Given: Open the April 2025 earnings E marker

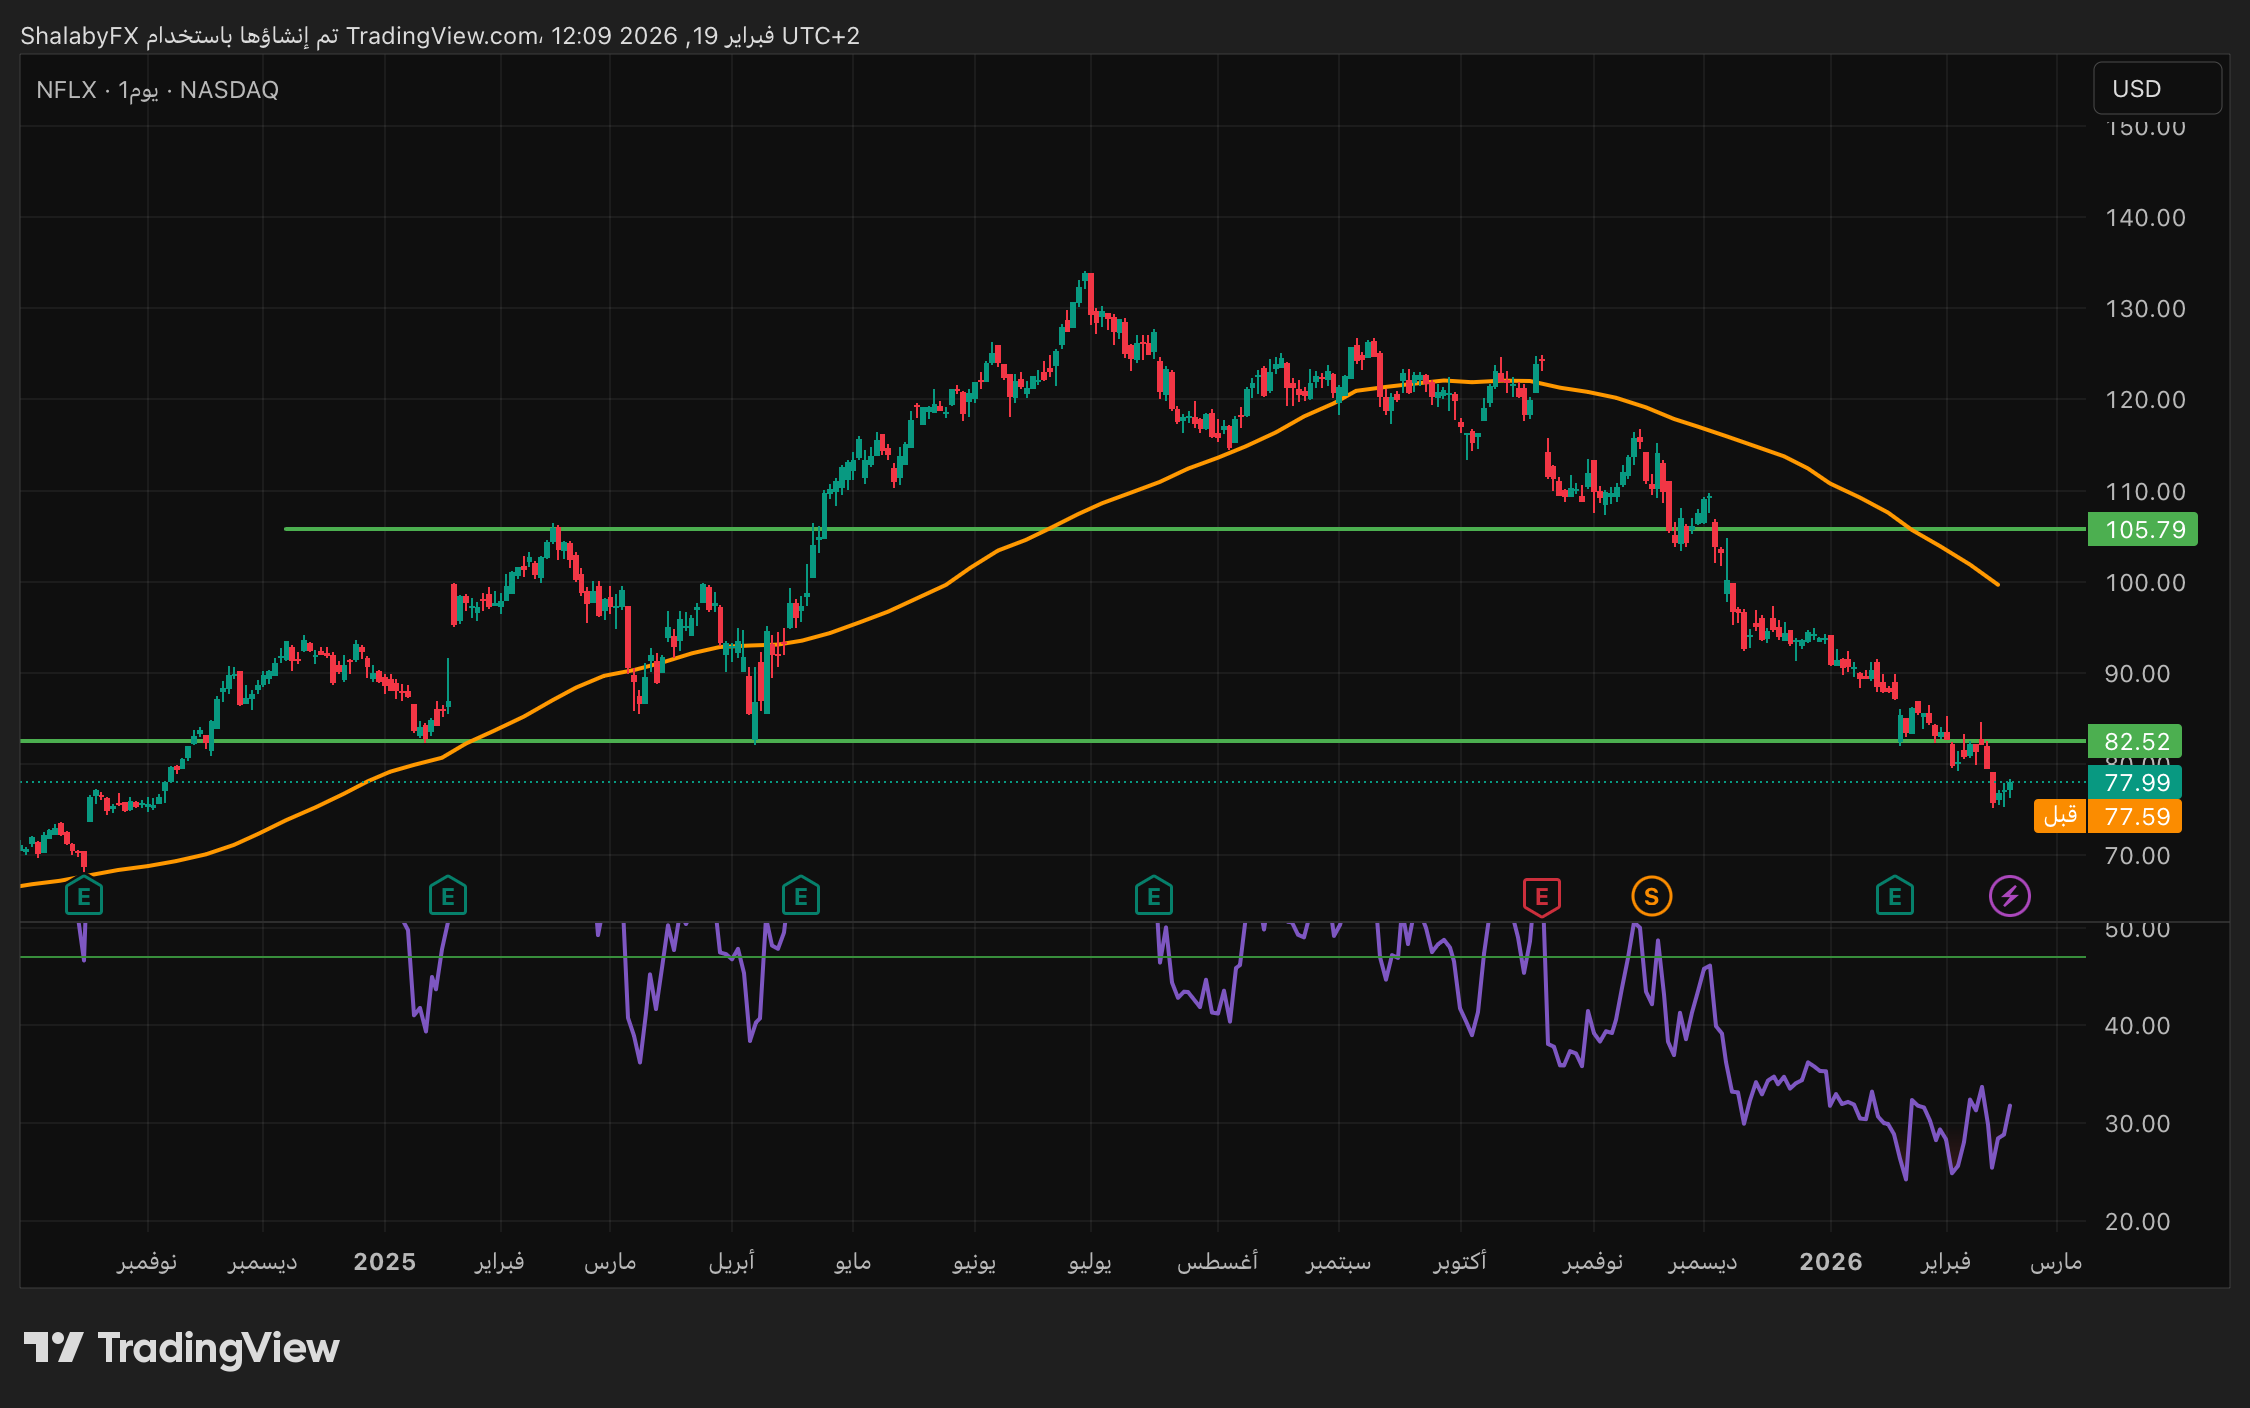Looking at the screenshot, I should (x=800, y=896).
